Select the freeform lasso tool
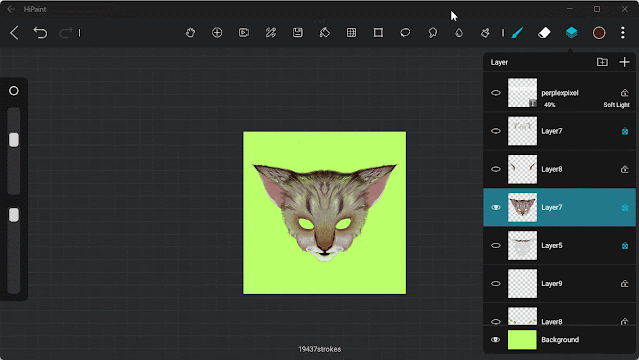The image size is (639, 360). pyautogui.click(x=432, y=33)
